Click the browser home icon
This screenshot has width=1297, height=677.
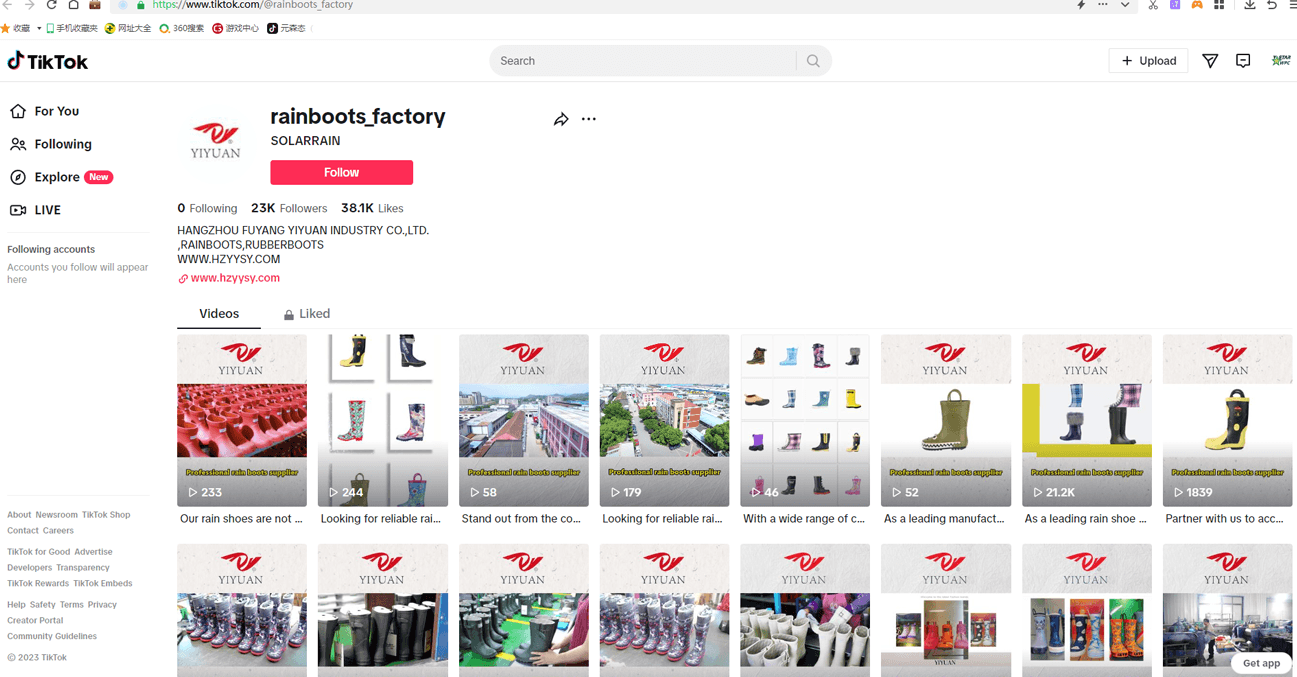tap(73, 5)
